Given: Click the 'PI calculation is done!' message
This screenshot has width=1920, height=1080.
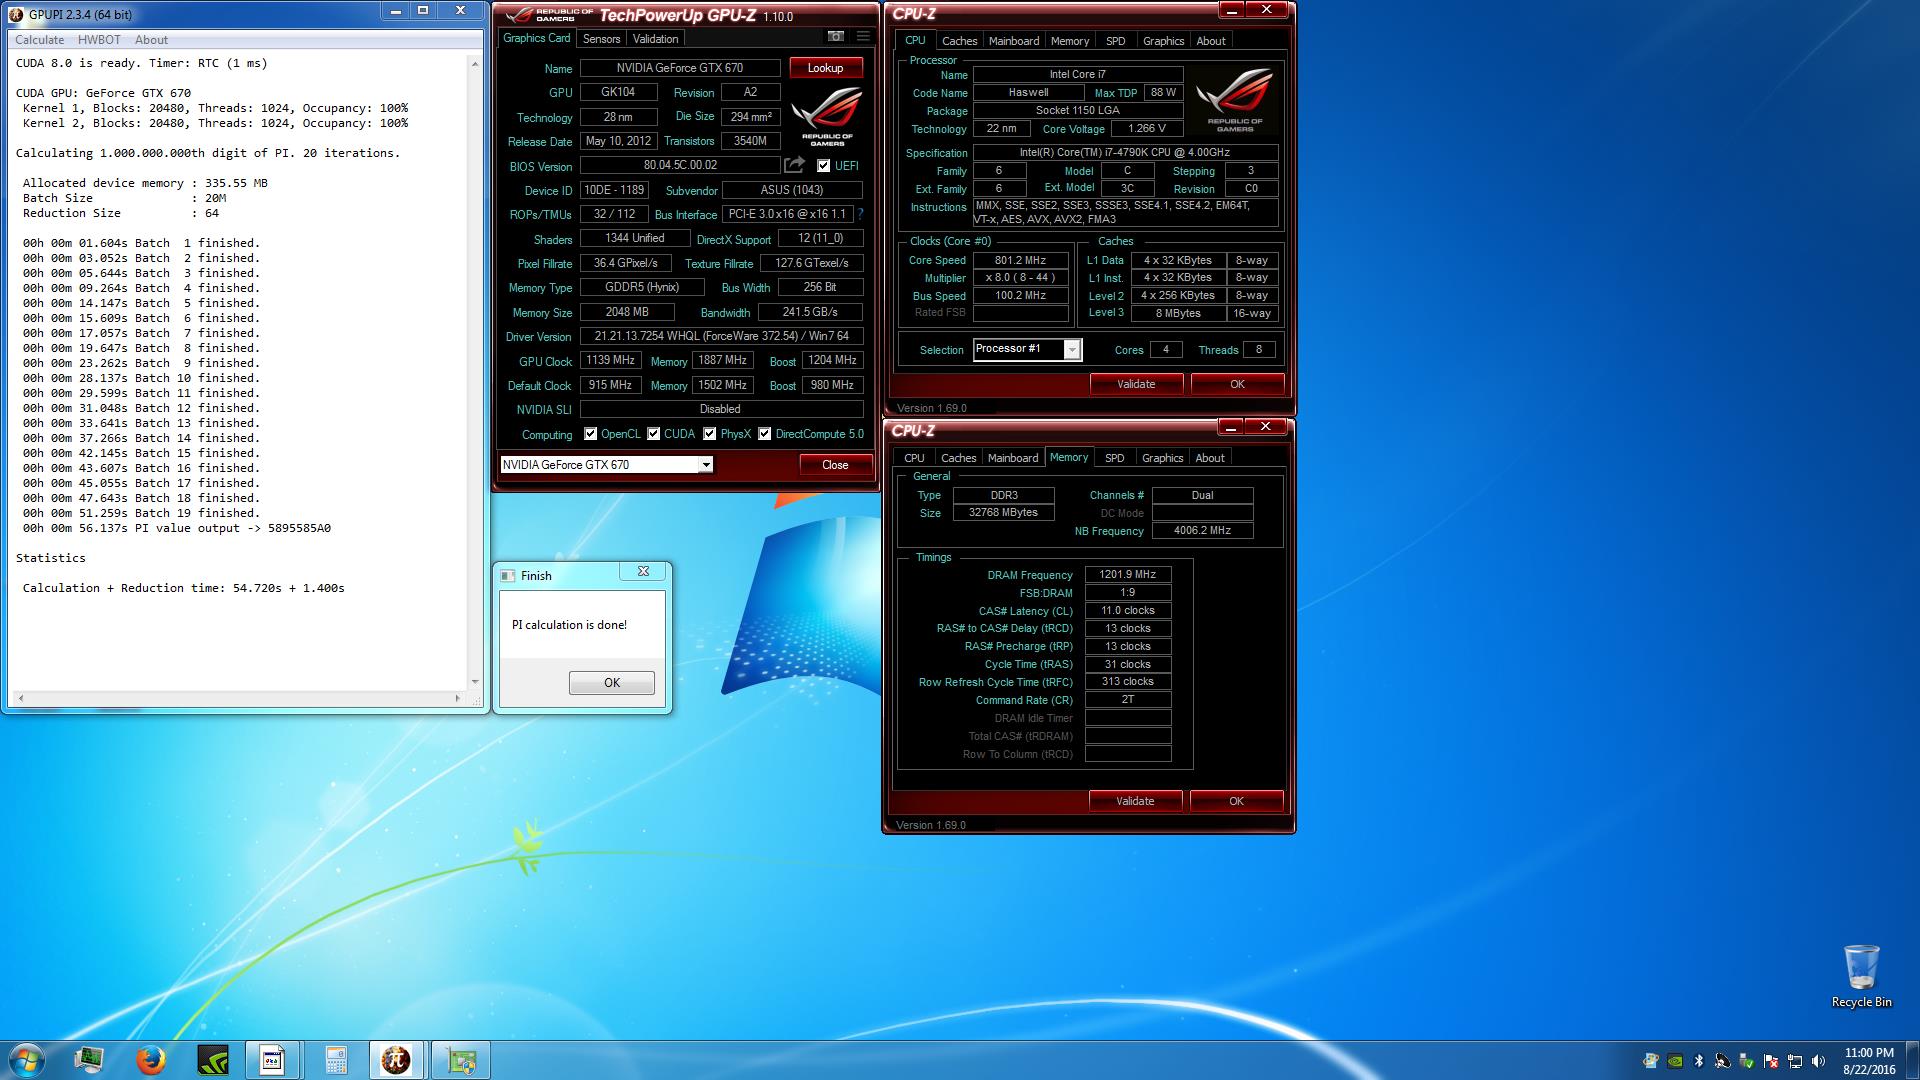Looking at the screenshot, I should click(x=570, y=625).
